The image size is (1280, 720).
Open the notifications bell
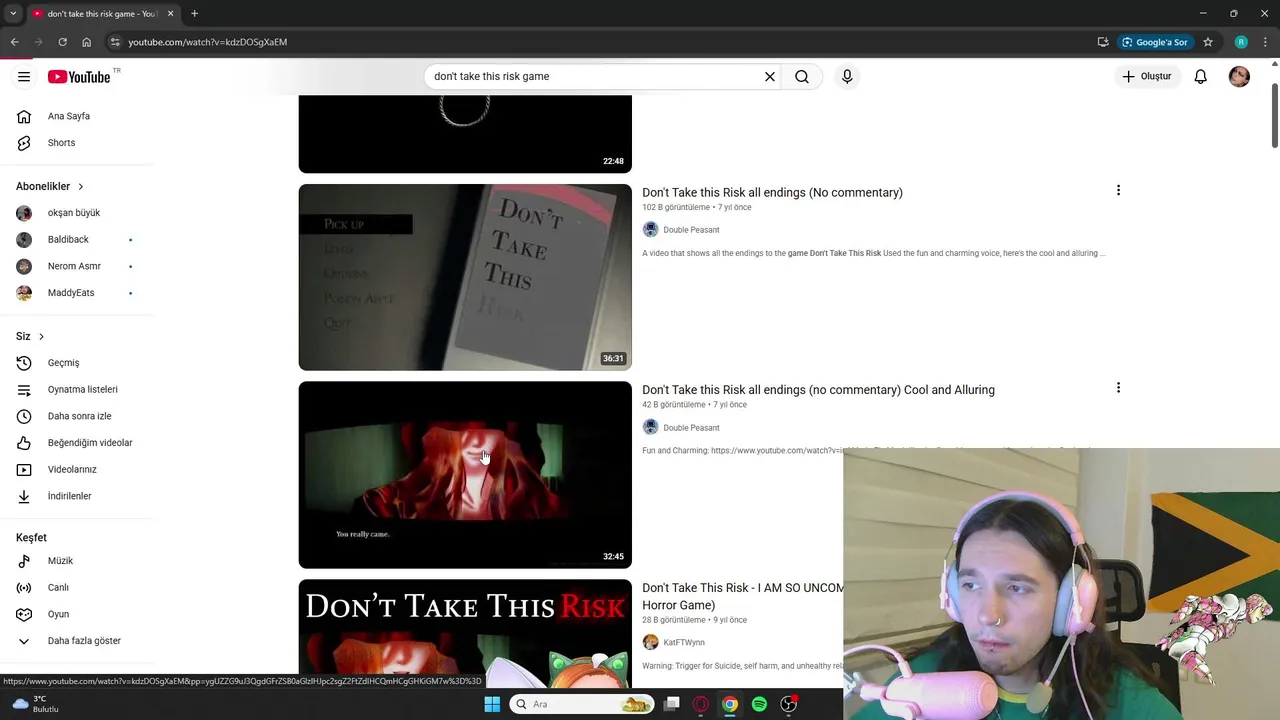1201,77
